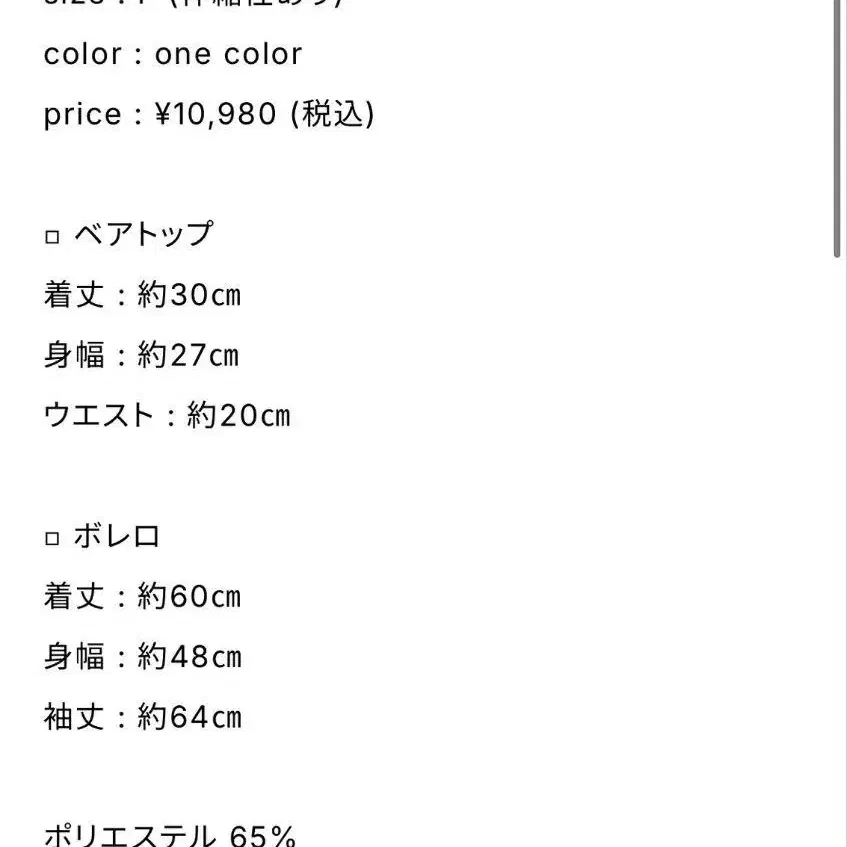Click the "price" label text
This screenshot has height=847, width=847.
click(x=82, y=115)
